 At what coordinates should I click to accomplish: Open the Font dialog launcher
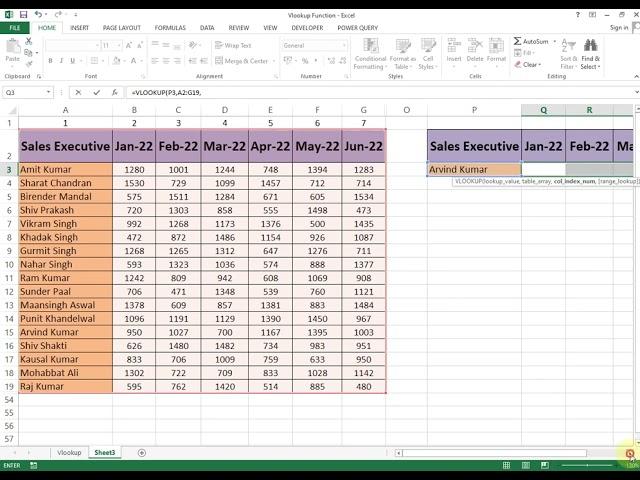143,76
